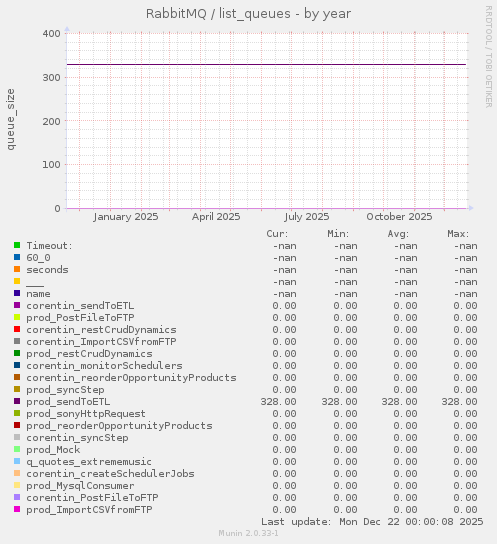Click the 400 y-axis tick label
Image resolution: width=497 pixels, height=544 pixels.
click(x=51, y=34)
